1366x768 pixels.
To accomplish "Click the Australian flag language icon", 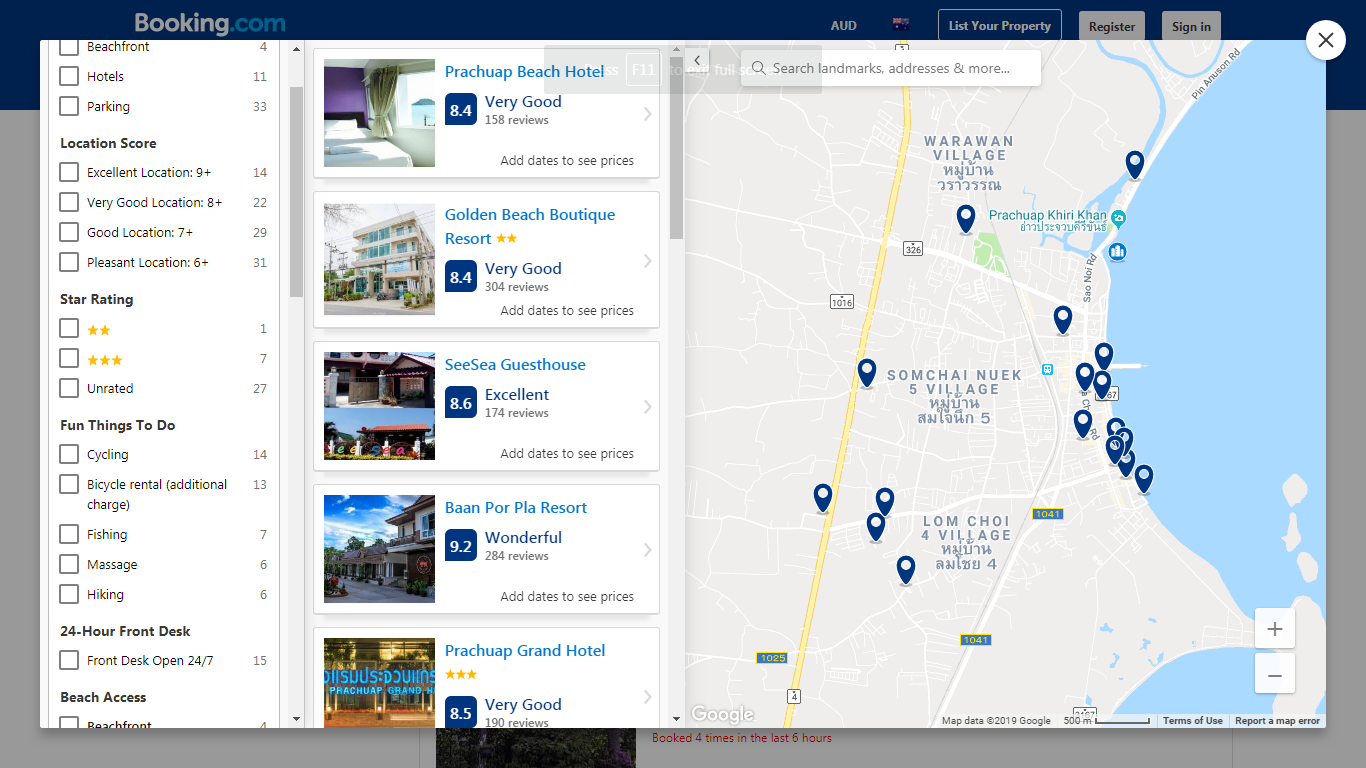I will pos(900,25).
